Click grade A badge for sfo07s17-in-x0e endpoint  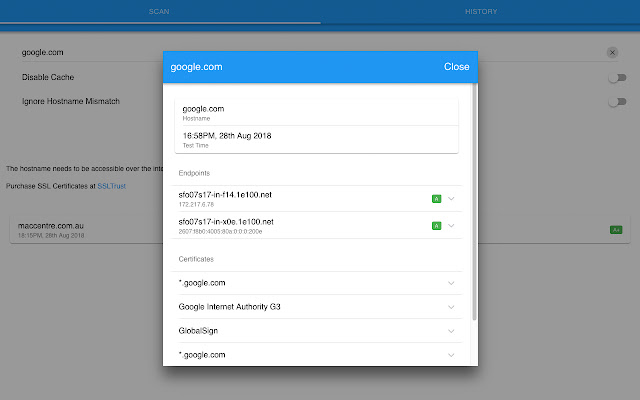point(436,226)
